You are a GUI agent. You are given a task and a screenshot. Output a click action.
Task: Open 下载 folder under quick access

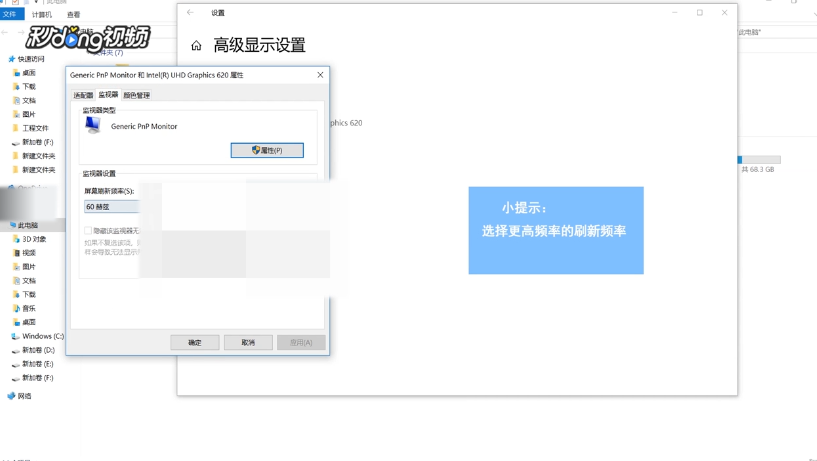click(x=29, y=86)
